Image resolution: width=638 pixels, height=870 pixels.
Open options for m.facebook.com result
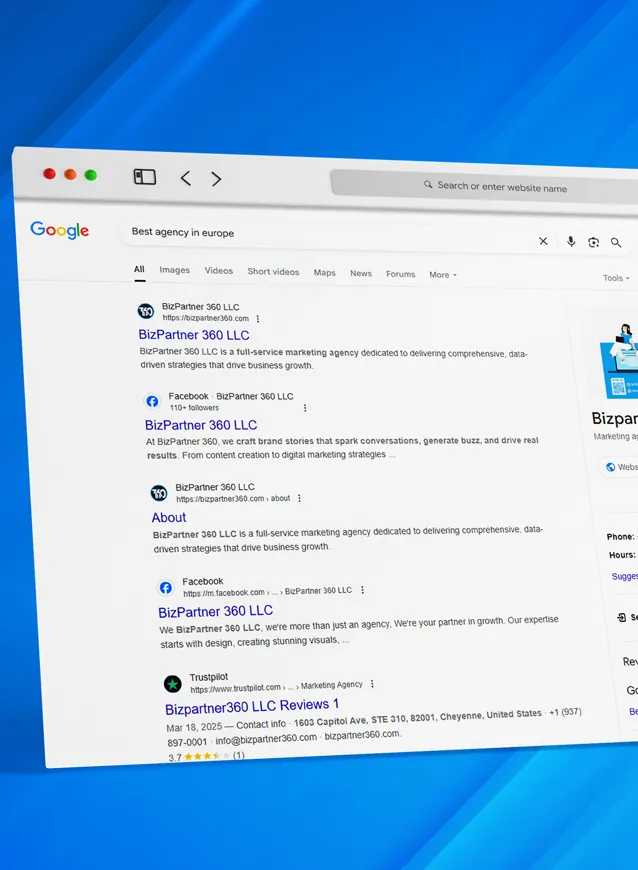pos(362,590)
